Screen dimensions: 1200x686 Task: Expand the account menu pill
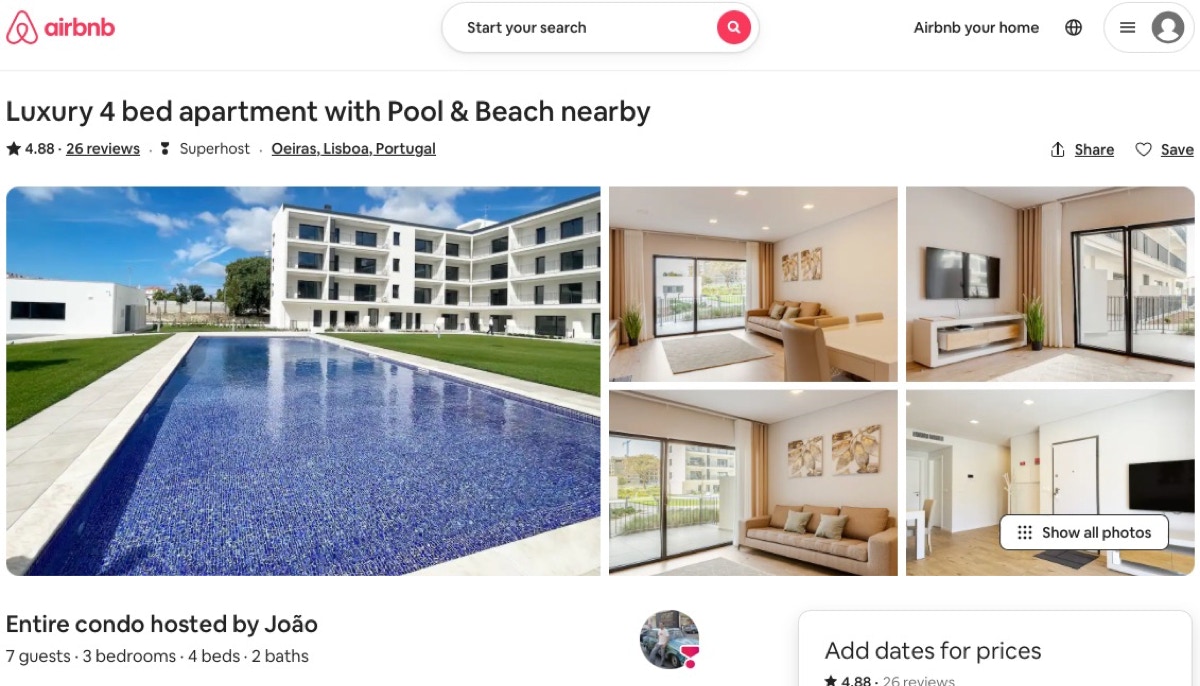pos(1149,28)
